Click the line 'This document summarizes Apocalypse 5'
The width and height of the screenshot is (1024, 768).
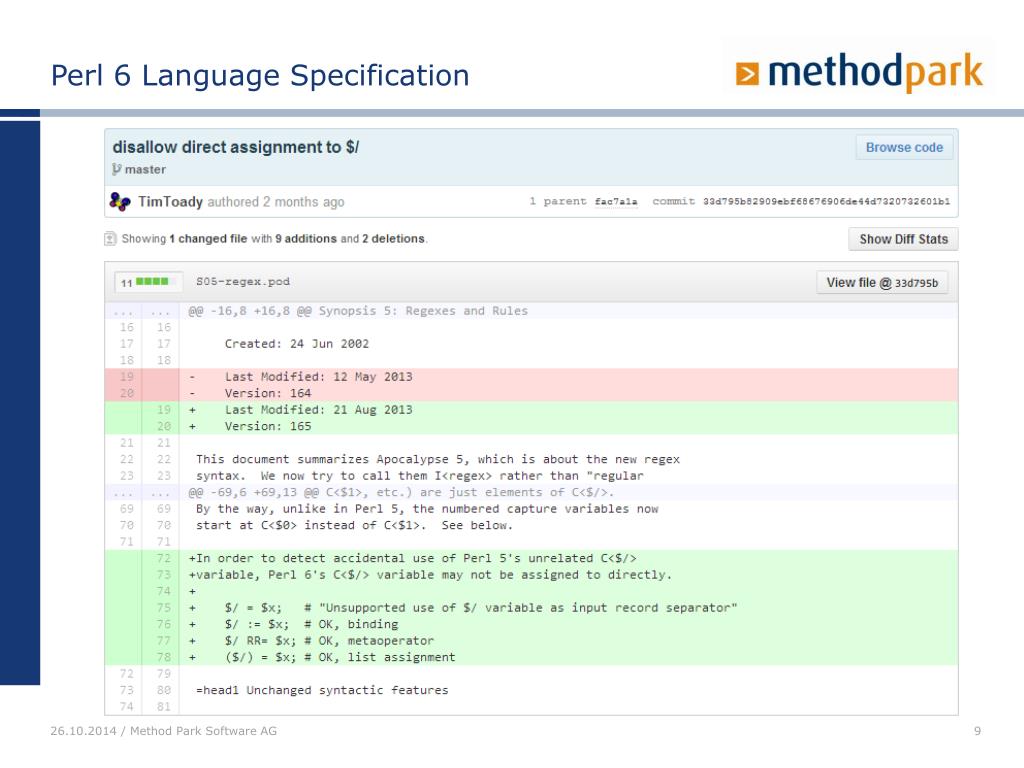[532, 460]
